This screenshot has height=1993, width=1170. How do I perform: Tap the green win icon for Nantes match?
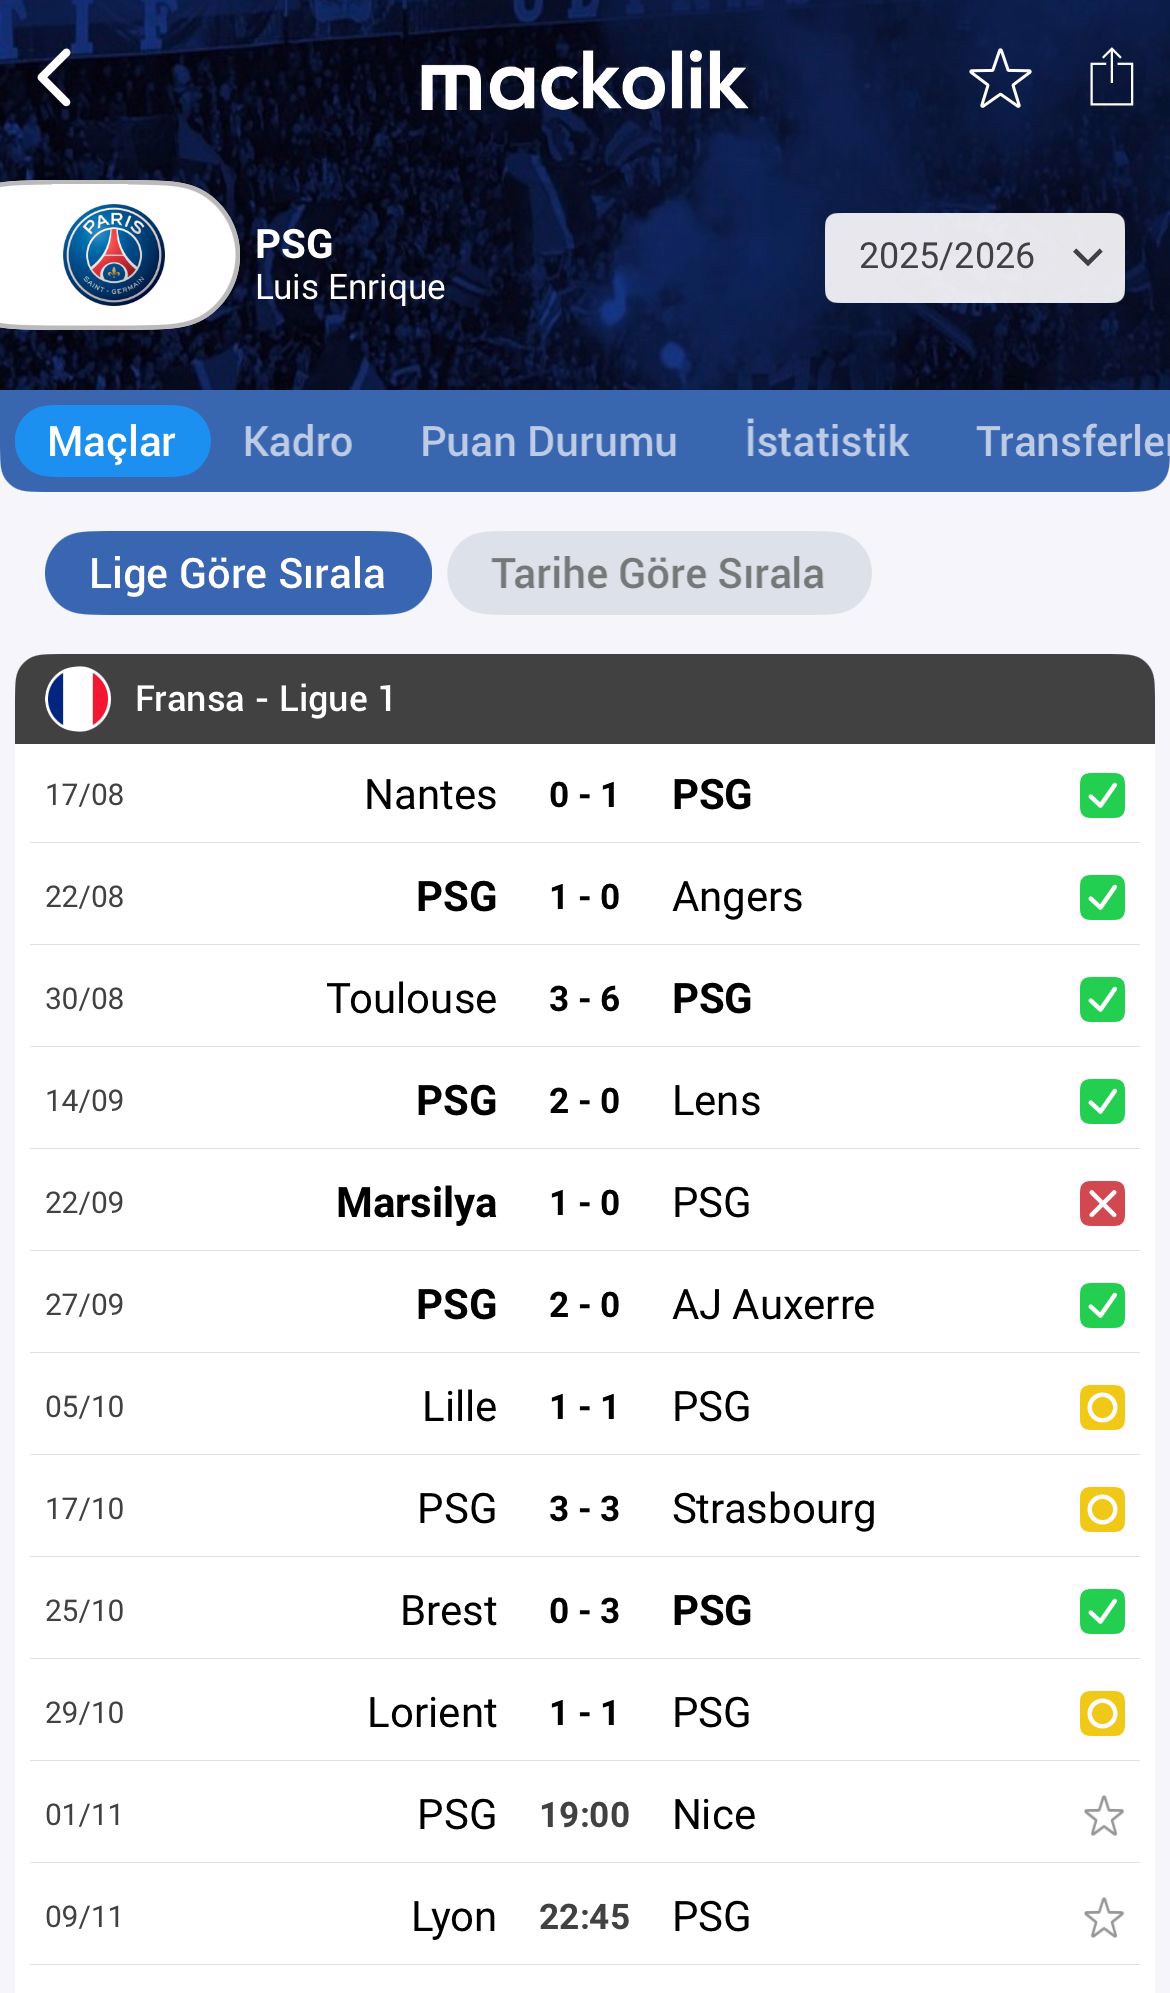[x=1102, y=796]
